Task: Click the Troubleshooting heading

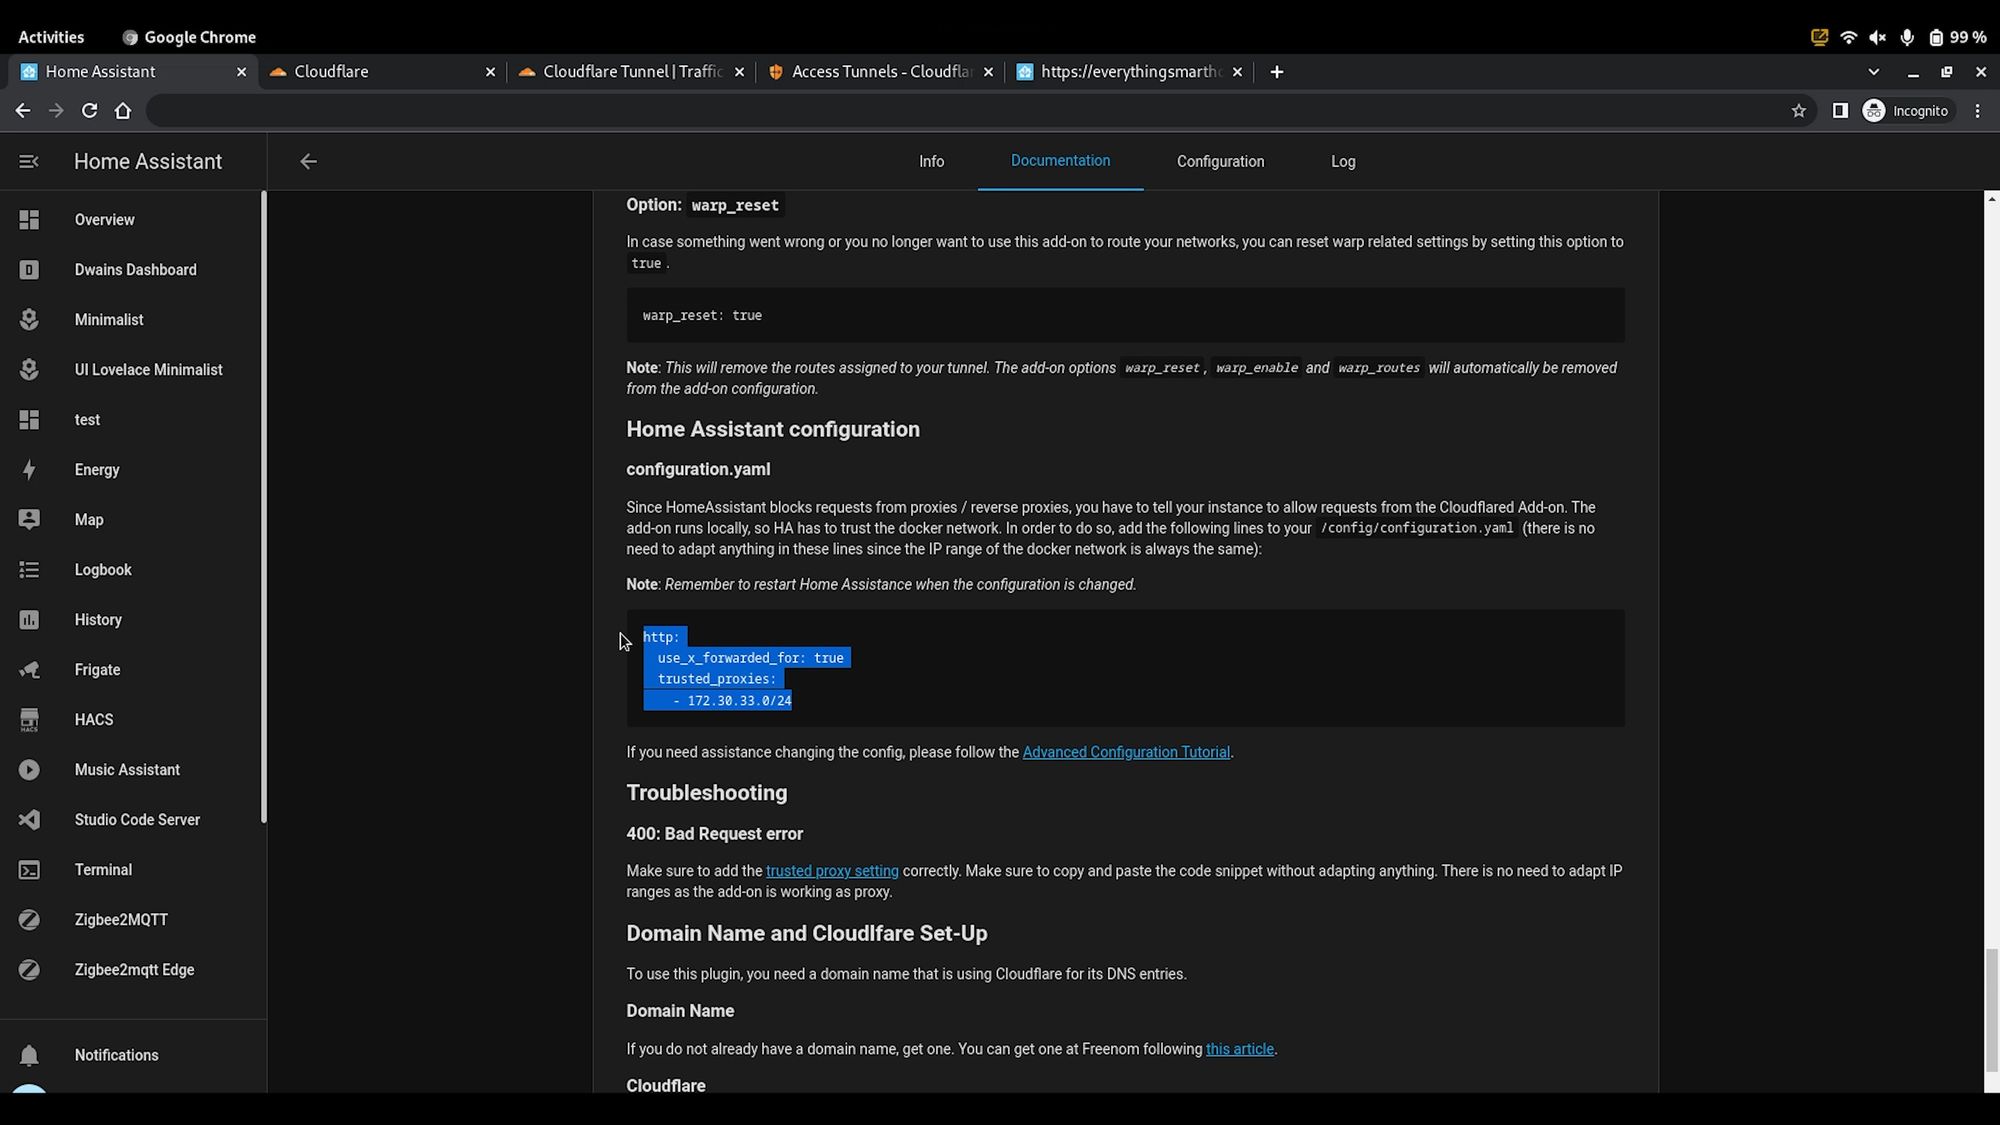Action: (x=706, y=793)
